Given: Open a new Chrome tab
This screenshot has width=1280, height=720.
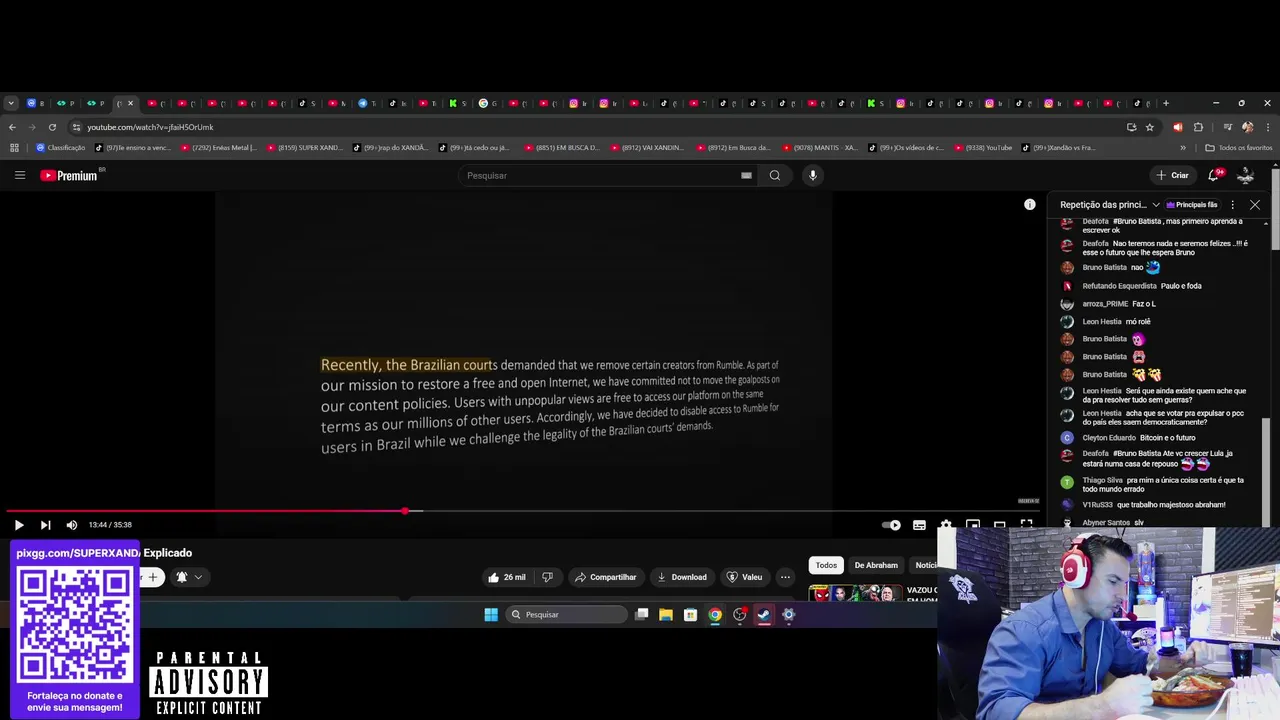Looking at the screenshot, I should pos(1165,103).
